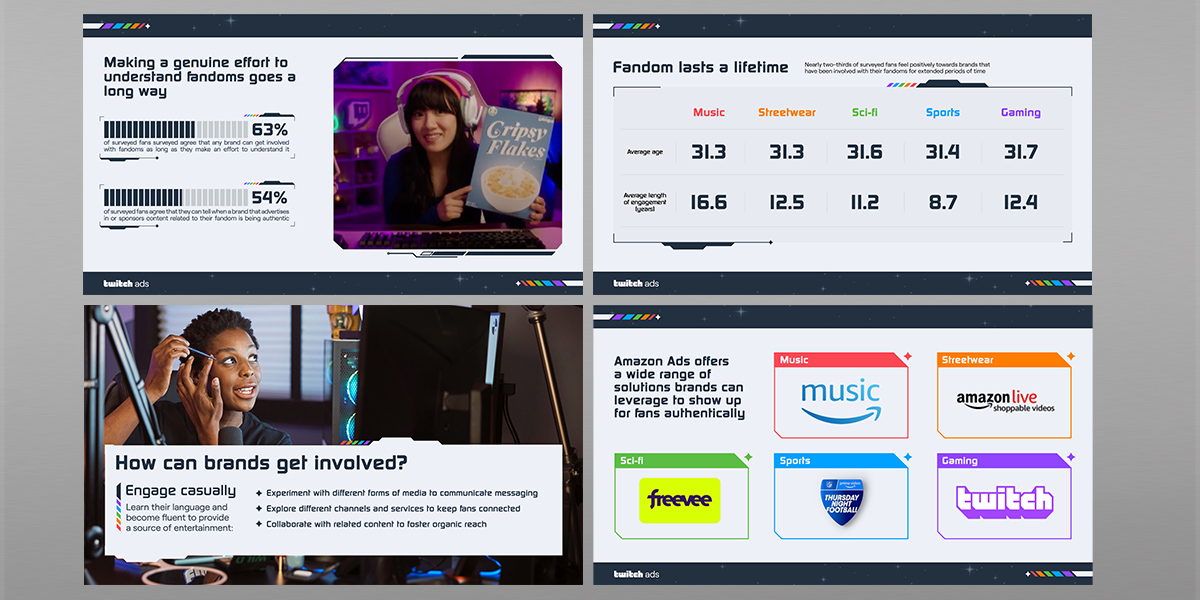Screen dimensions: 1200x600
Task: Click the Sports column header in the table
Action: [x=942, y=113]
